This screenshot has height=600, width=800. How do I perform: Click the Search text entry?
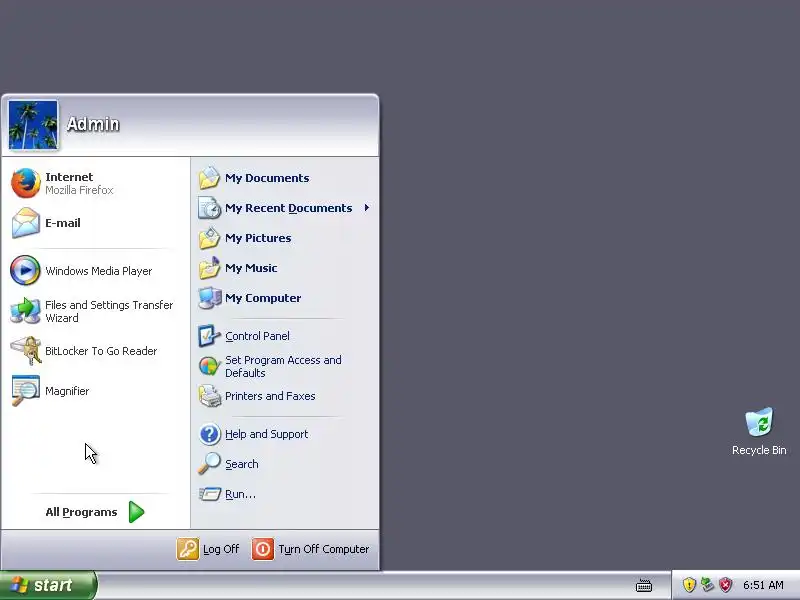tap(242, 464)
